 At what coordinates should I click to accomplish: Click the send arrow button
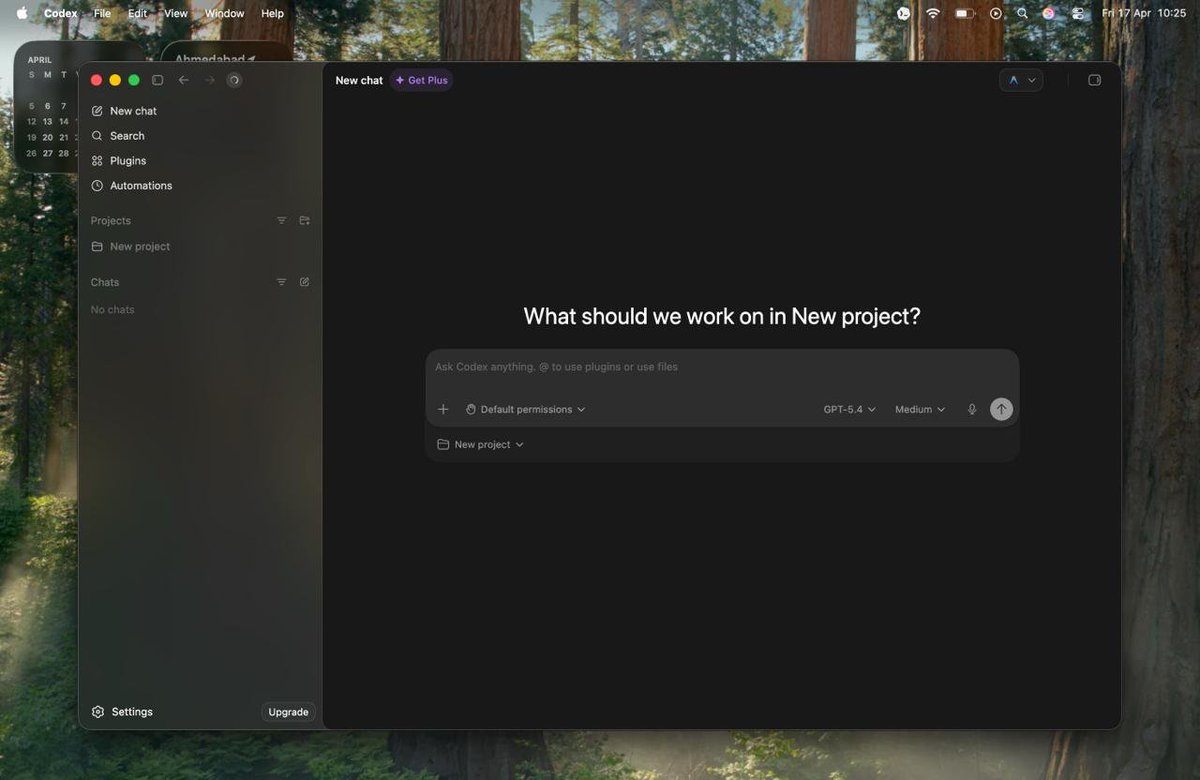[x=1001, y=410]
